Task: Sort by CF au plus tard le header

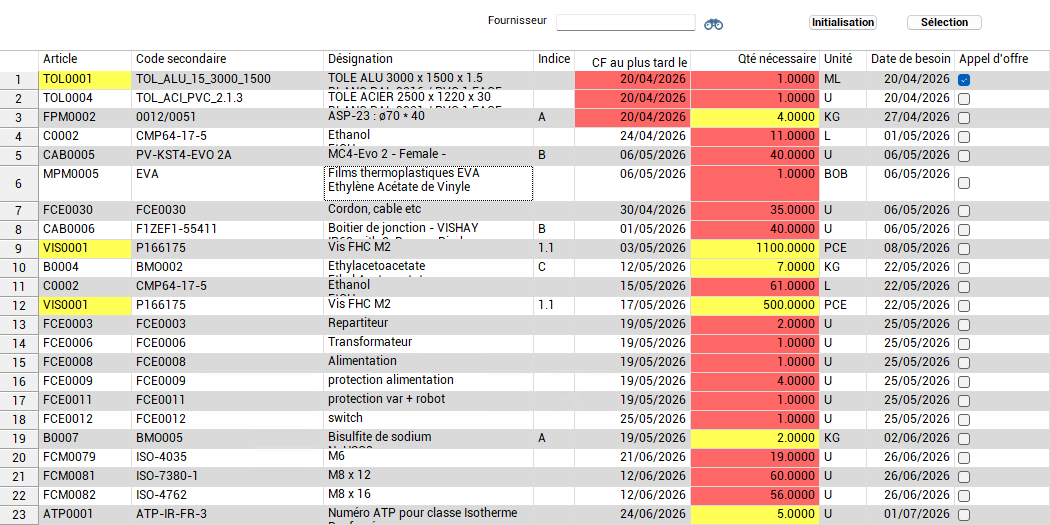Action: (632, 61)
